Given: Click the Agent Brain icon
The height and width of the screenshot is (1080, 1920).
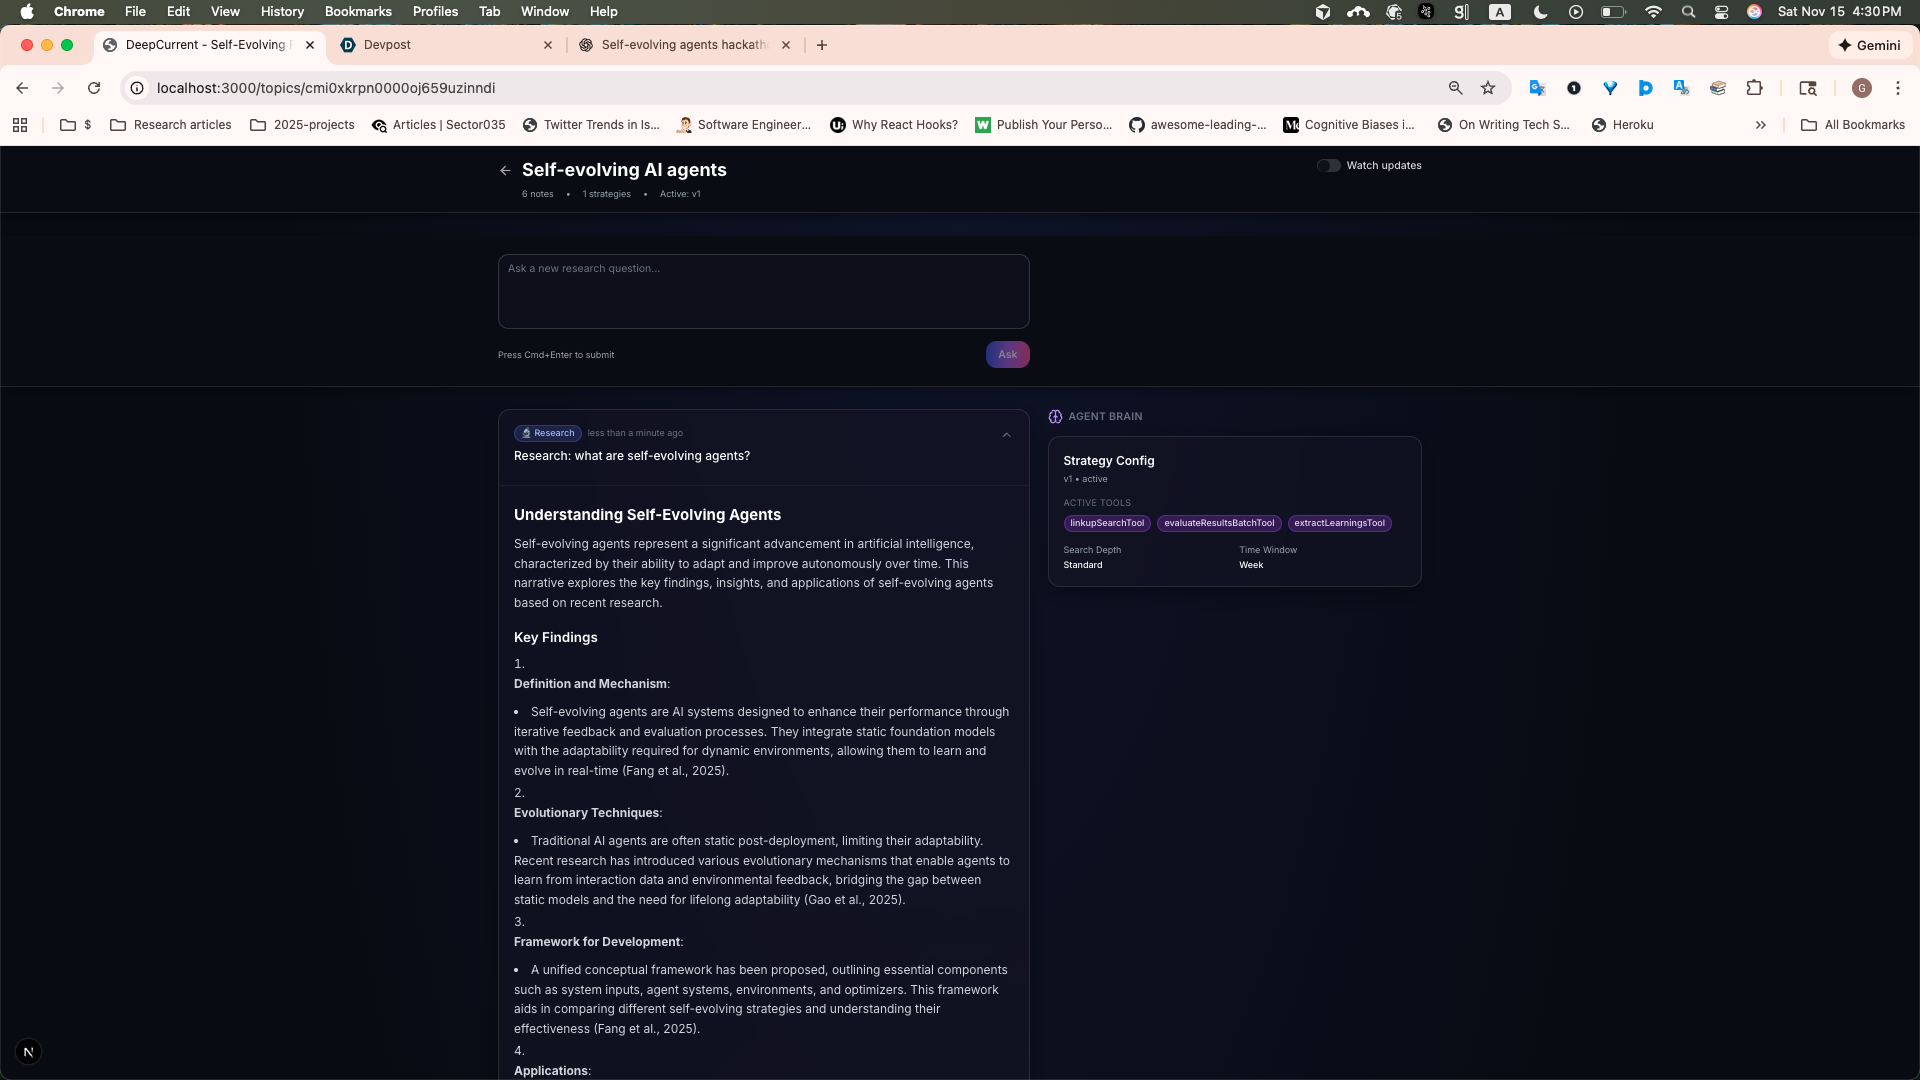Looking at the screenshot, I should (x=1055, y=417).
